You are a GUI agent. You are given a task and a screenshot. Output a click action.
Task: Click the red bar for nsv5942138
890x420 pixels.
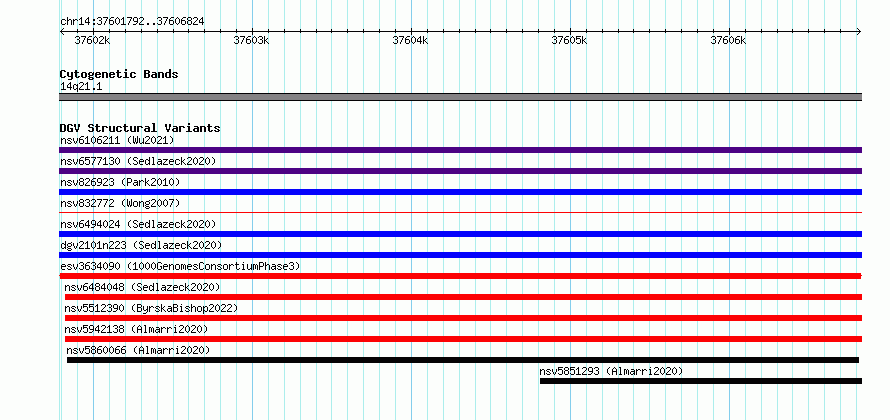[463, 339]
